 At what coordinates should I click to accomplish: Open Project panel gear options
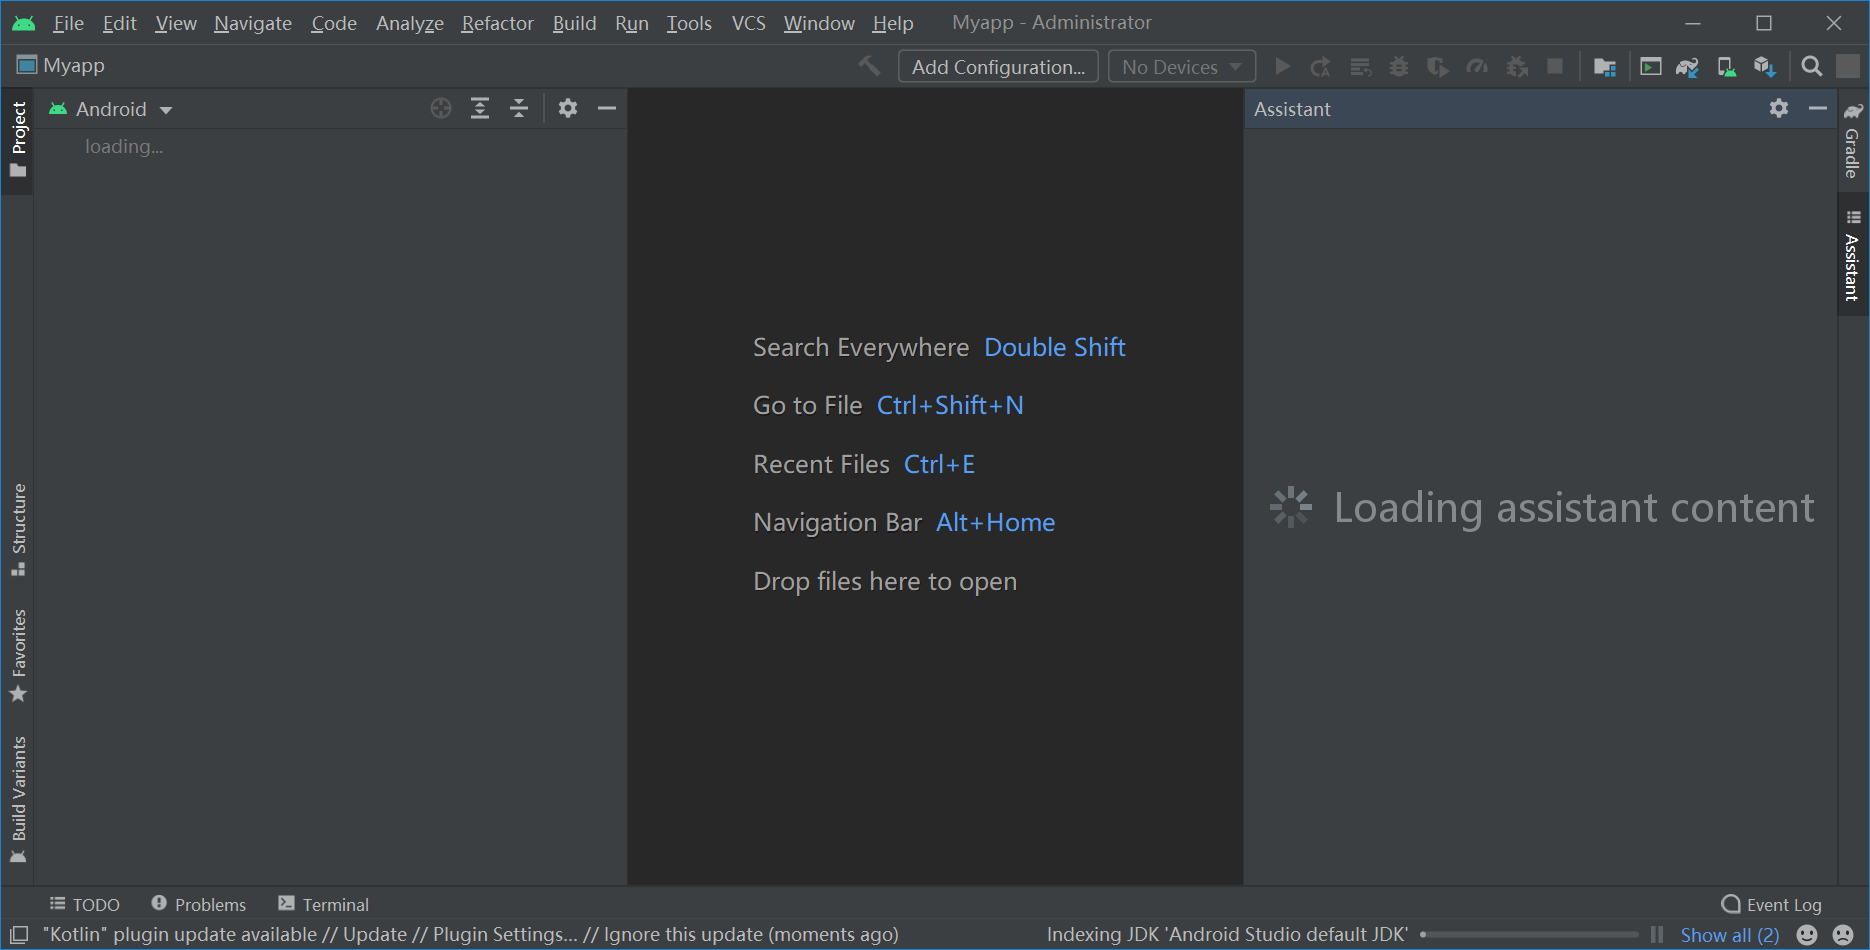click(568, 108)
